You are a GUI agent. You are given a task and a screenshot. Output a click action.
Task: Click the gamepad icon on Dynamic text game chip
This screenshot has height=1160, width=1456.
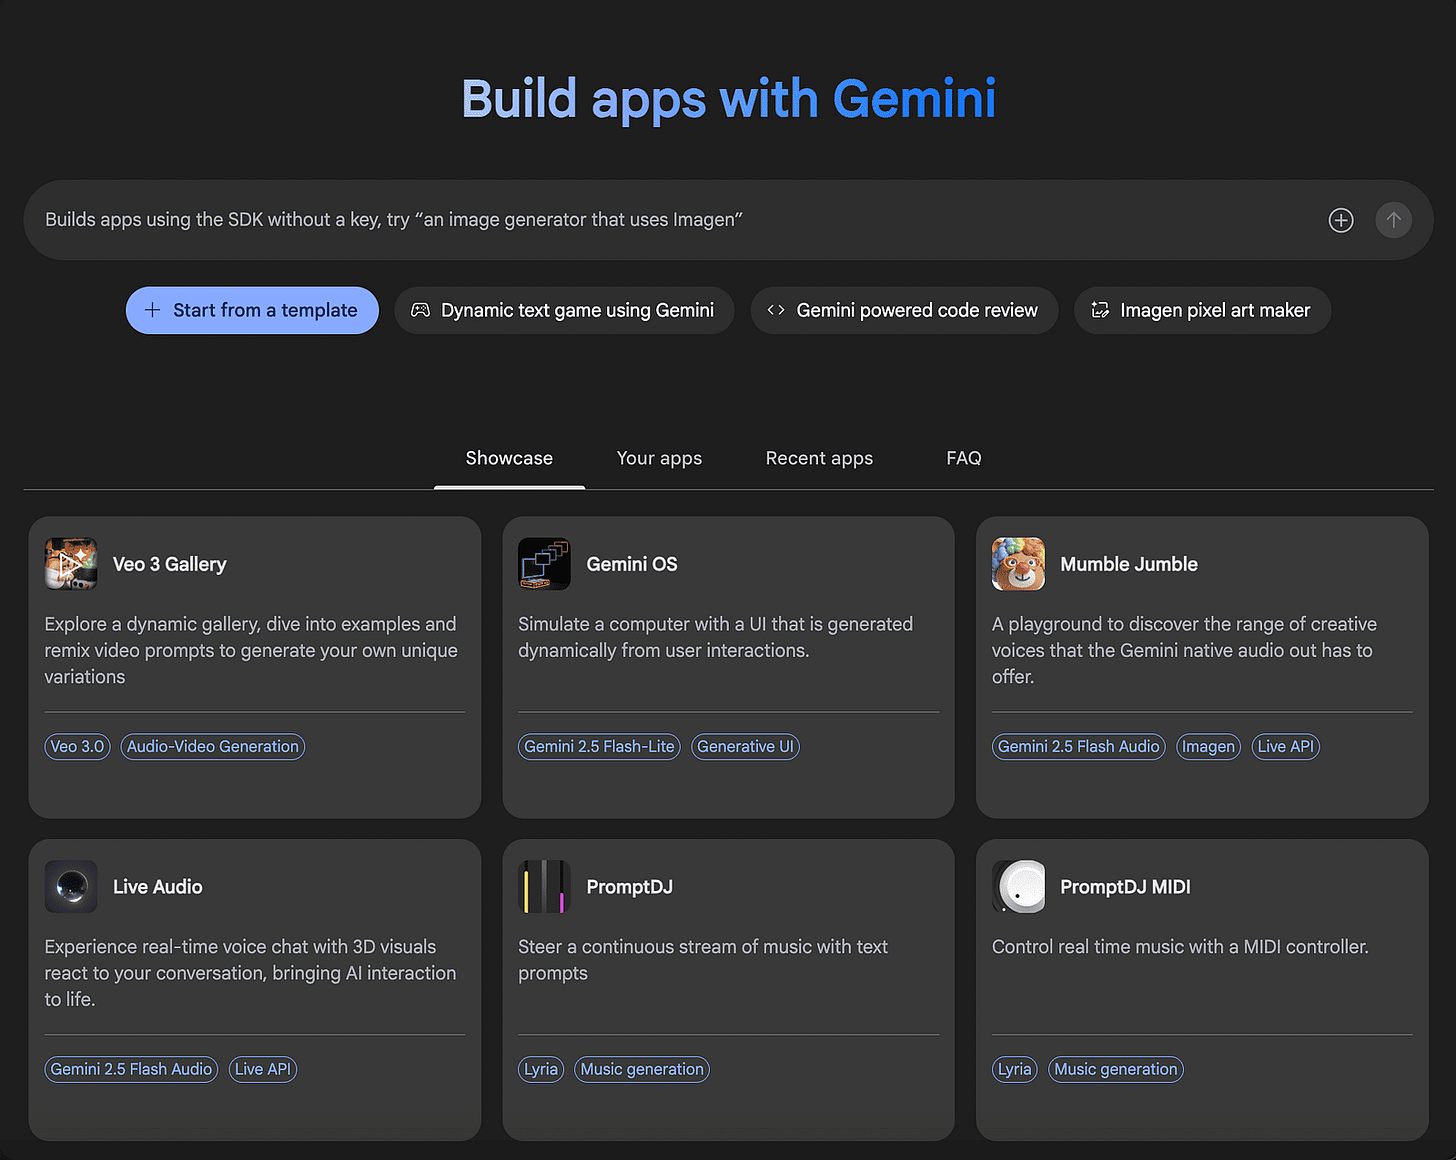421,310
